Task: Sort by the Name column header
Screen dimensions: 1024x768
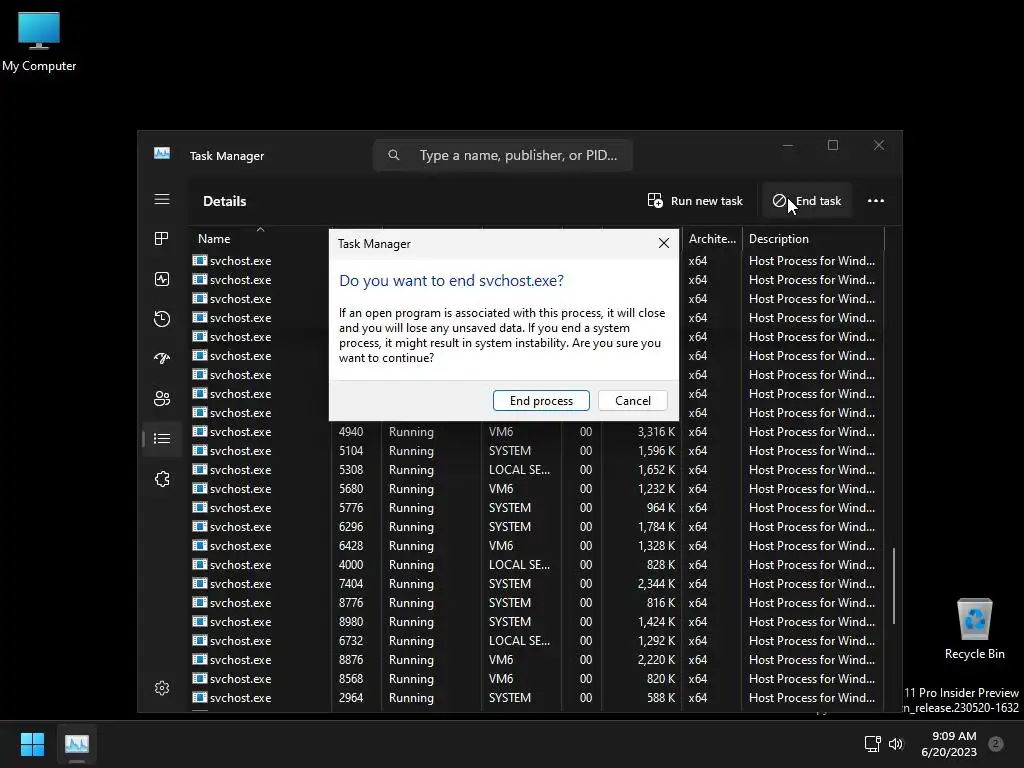Action: tap(260, 238)
